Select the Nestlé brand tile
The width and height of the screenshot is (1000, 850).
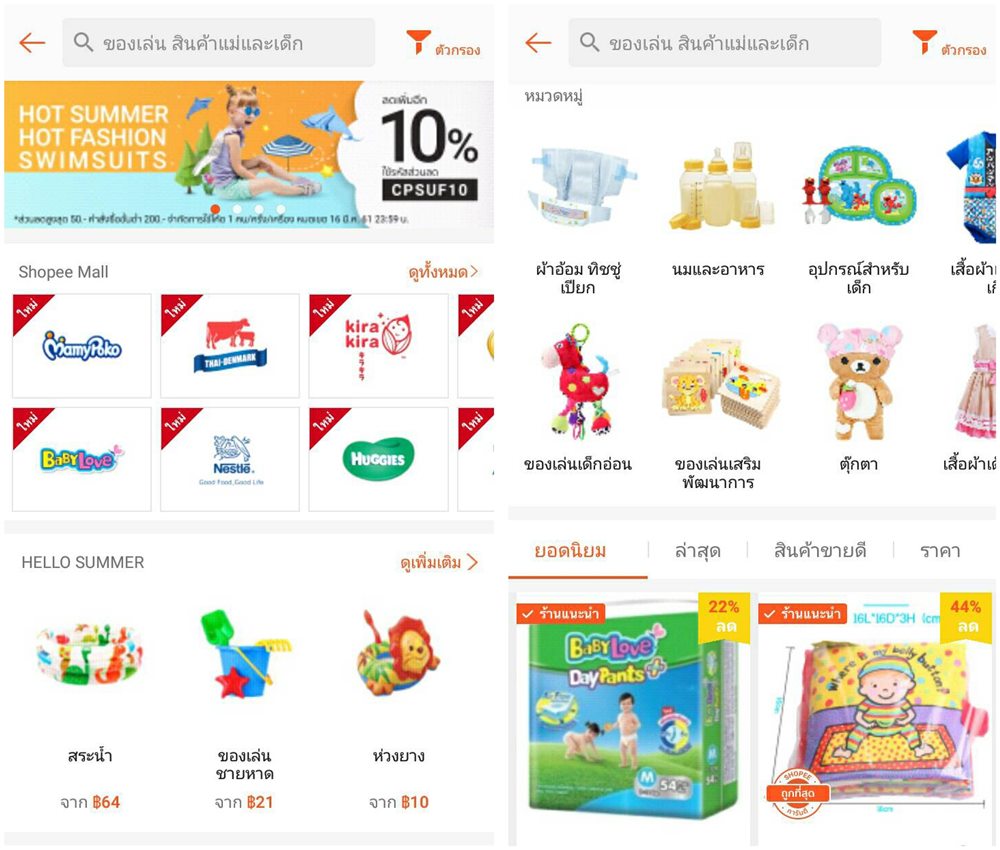click(x=230, y=459)
